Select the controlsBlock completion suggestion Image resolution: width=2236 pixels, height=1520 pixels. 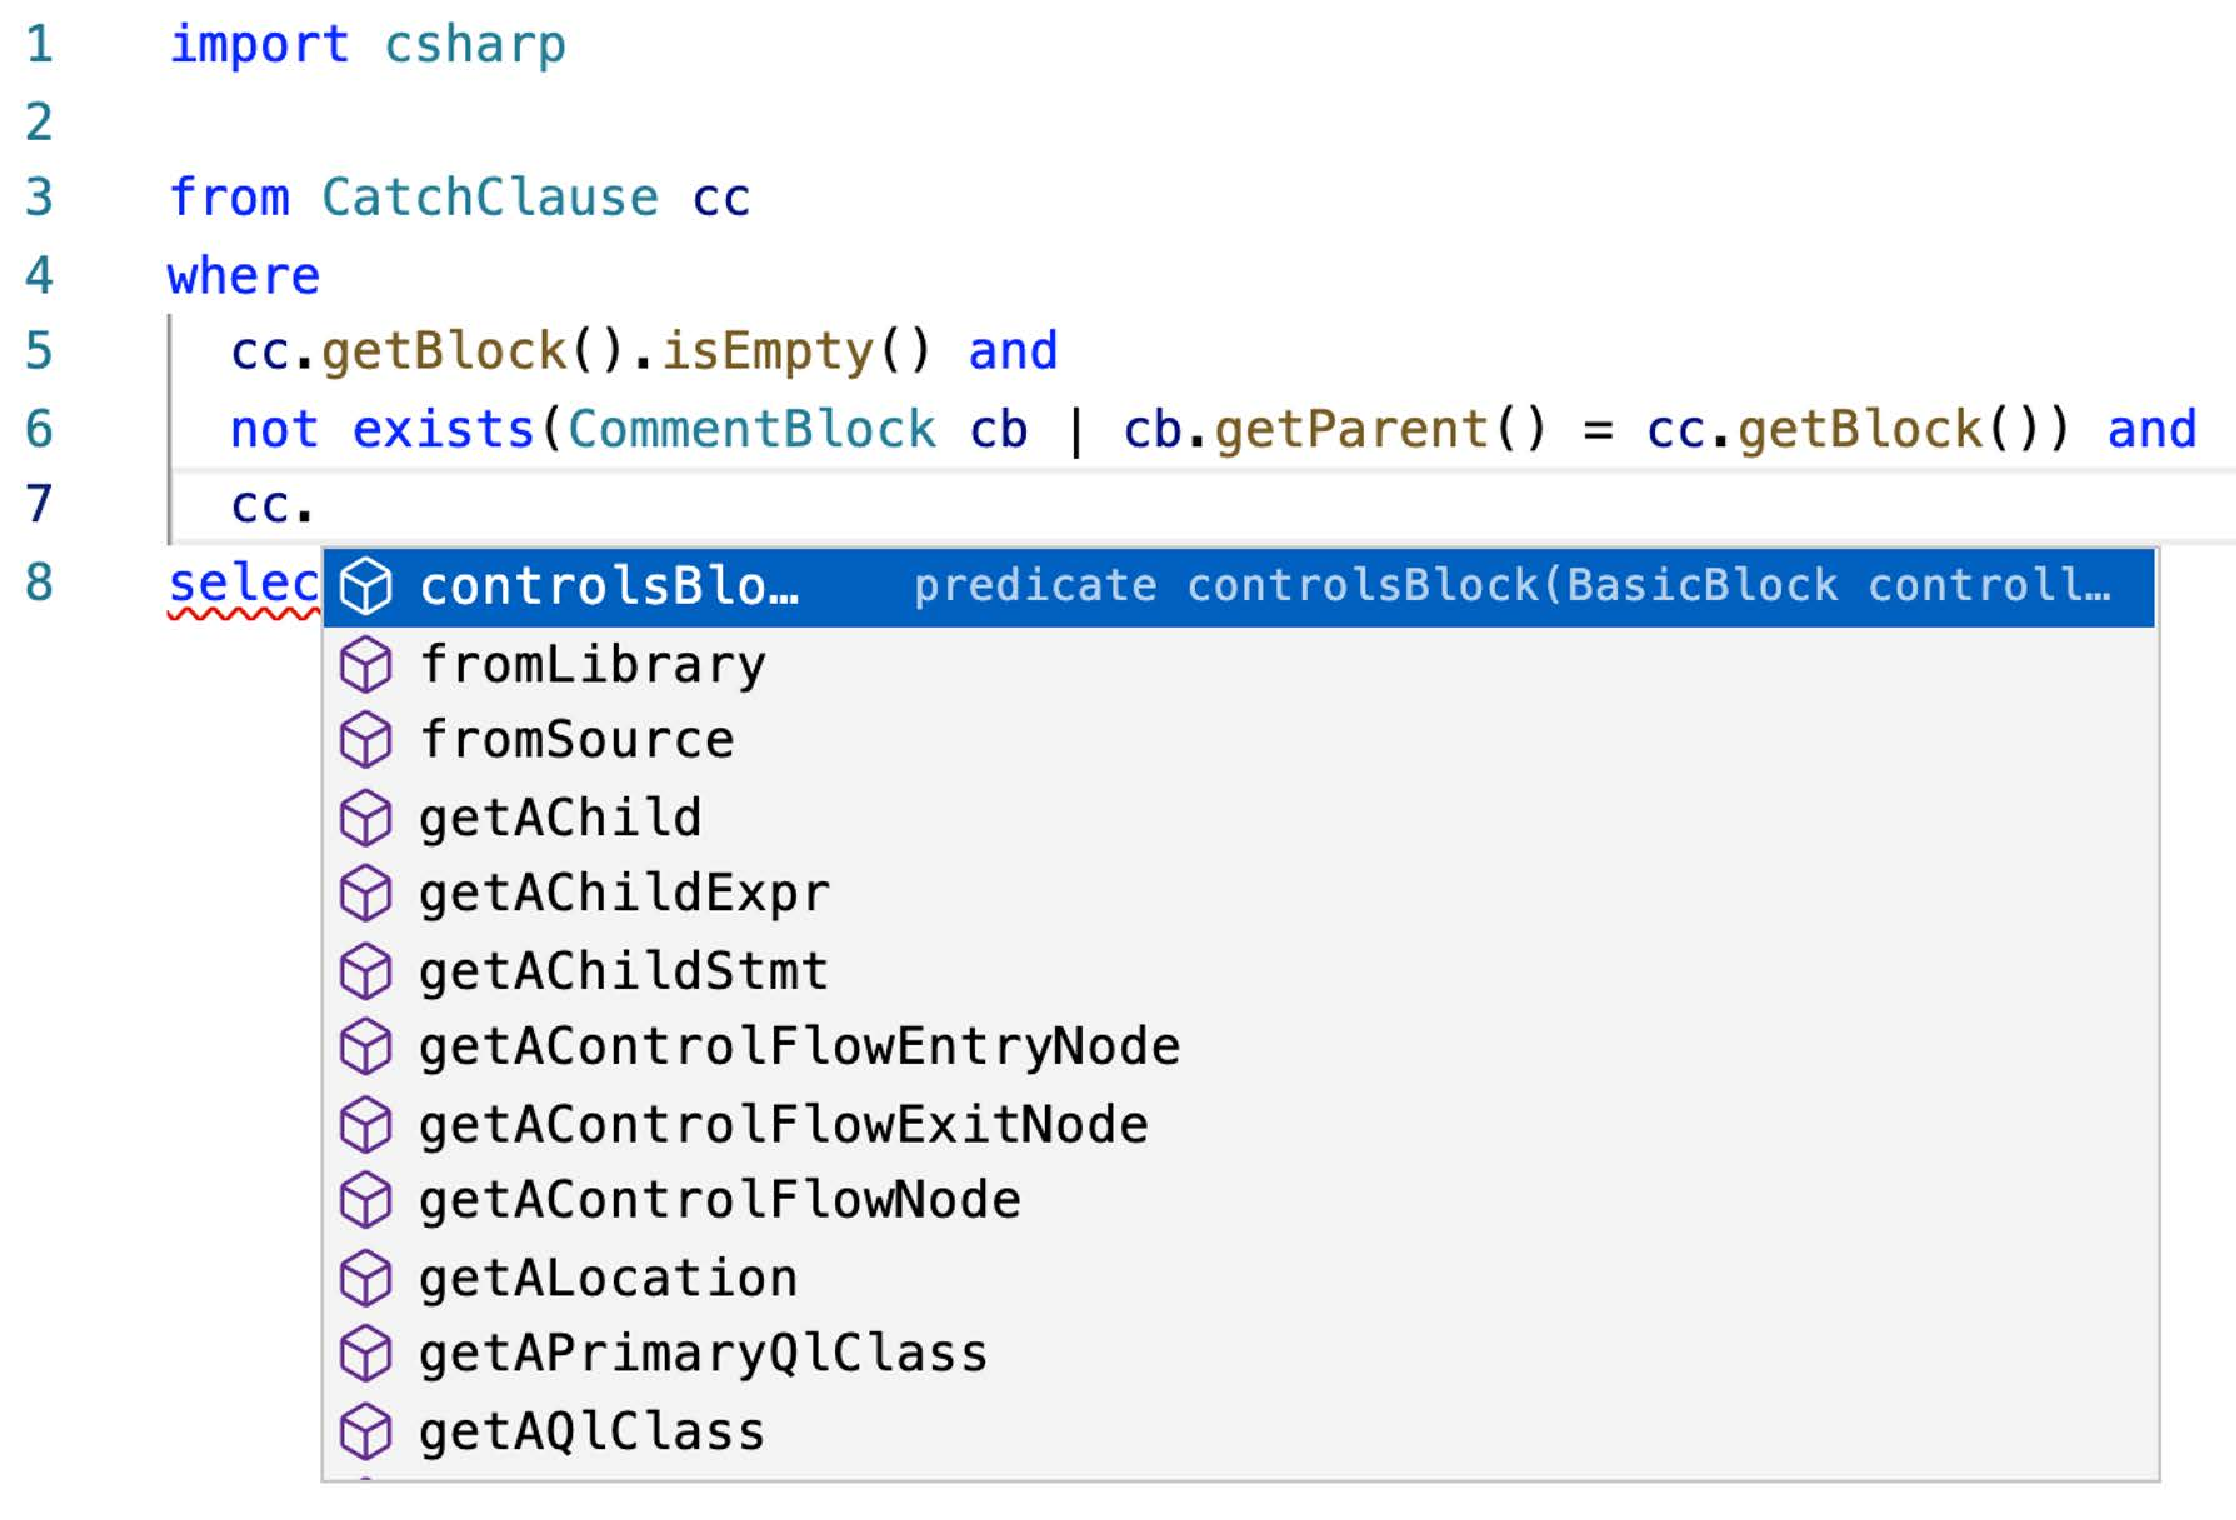tap(1239, 587)
